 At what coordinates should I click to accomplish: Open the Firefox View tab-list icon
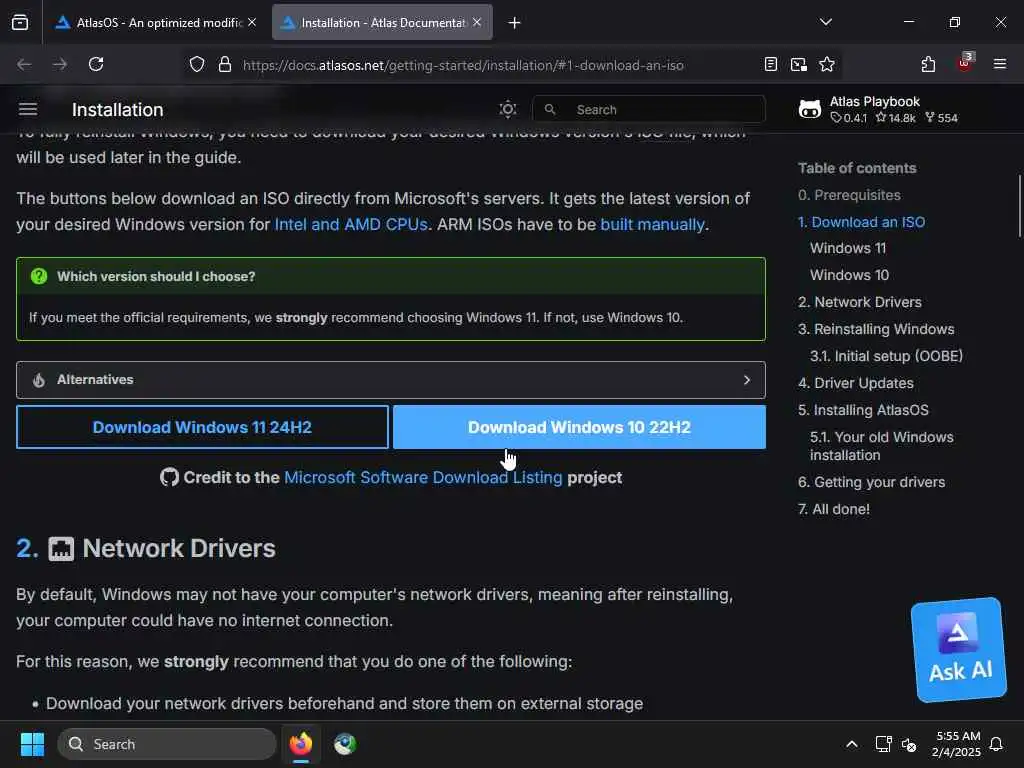(20, 22)
